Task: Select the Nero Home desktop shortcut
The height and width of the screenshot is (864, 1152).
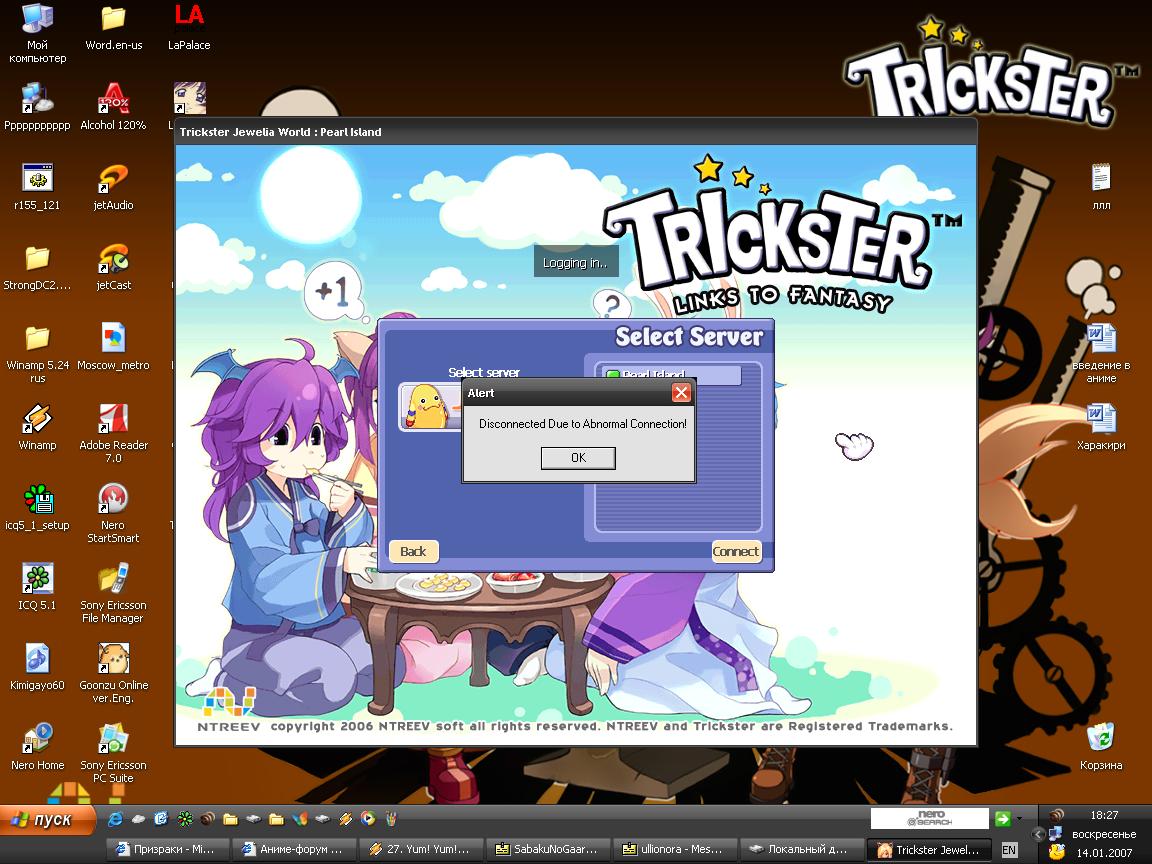Action: [37, 748]
